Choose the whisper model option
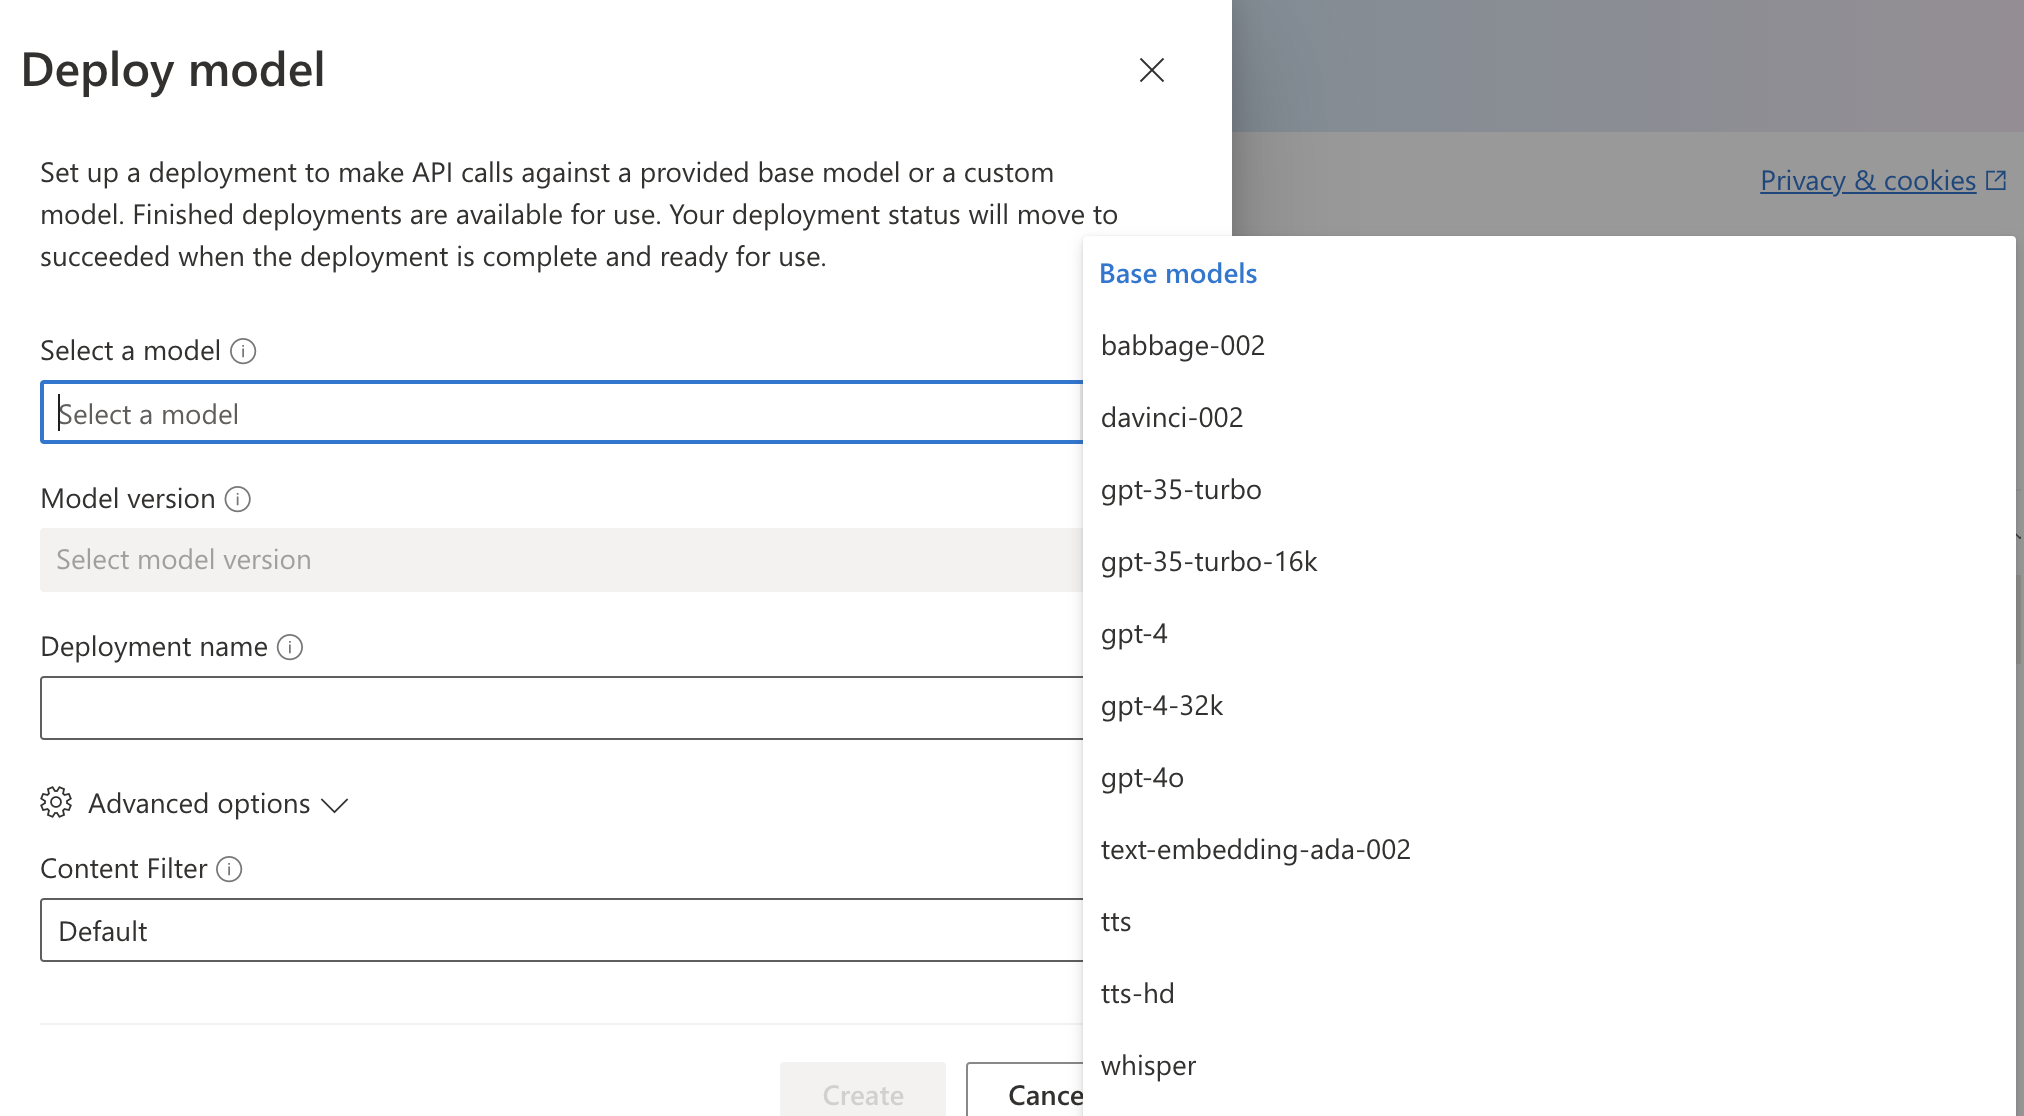The width and height of the screenshot is (2024, 1116). click(1549, 1066)
